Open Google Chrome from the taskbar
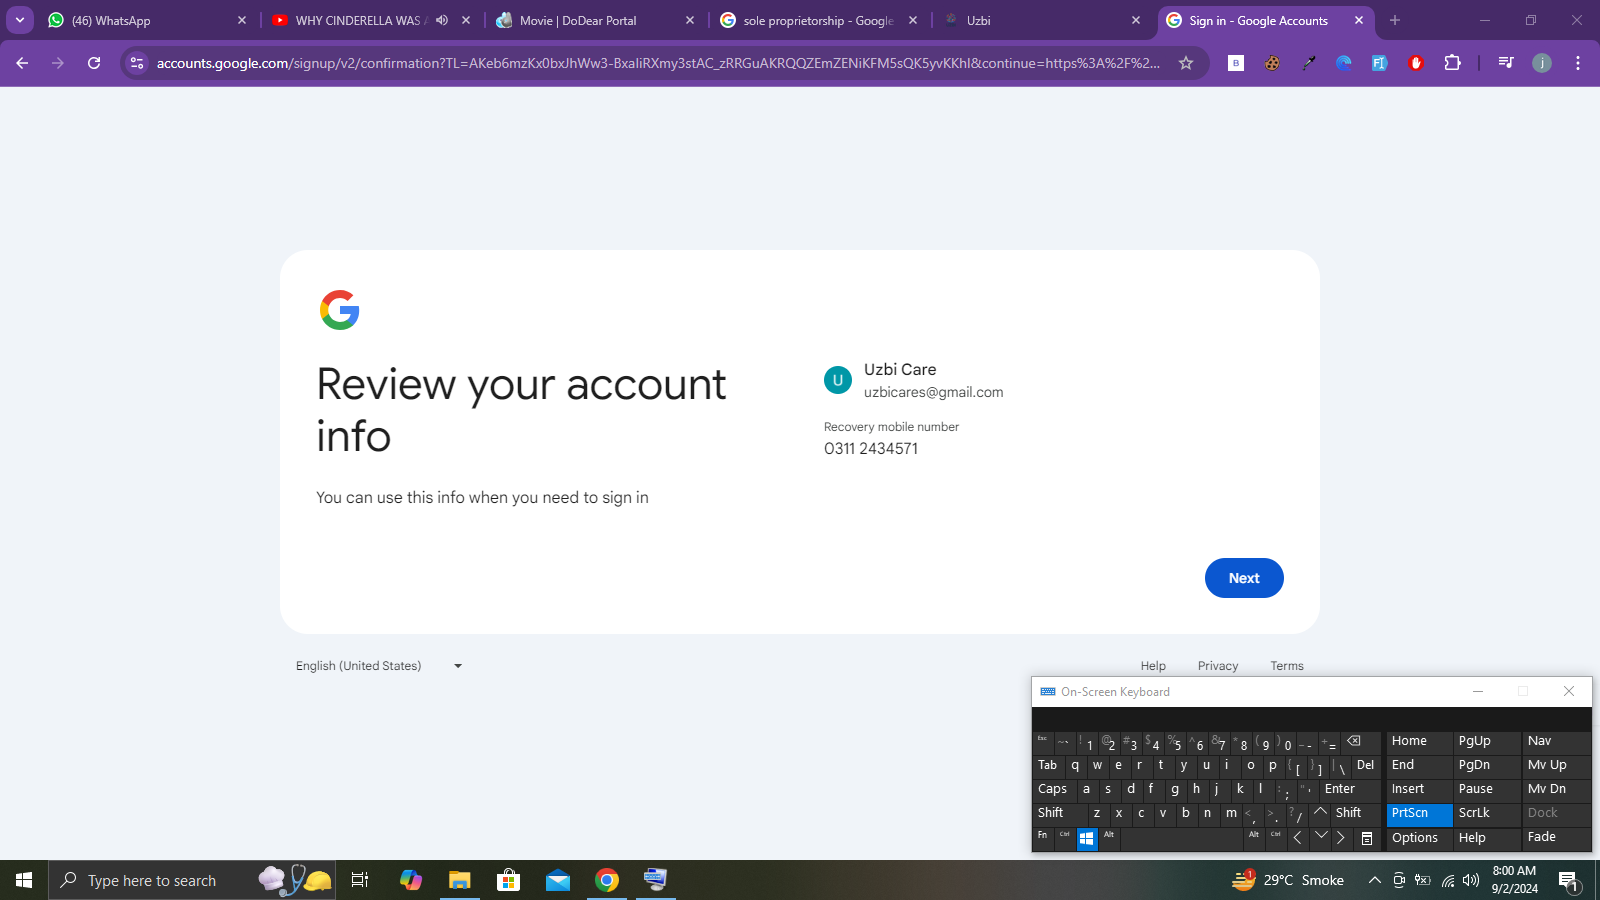The image size is (1600, 900). [x=607, y=880]
